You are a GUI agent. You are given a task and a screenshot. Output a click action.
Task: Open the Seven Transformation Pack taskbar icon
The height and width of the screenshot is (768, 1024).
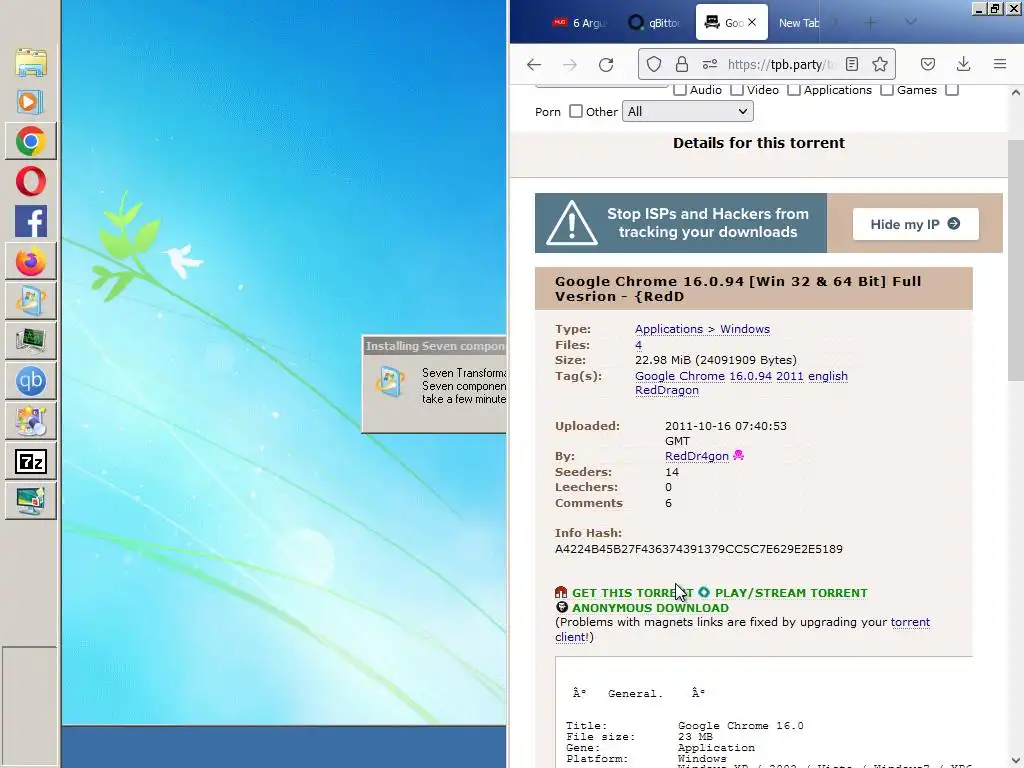[x=31, y=301]
